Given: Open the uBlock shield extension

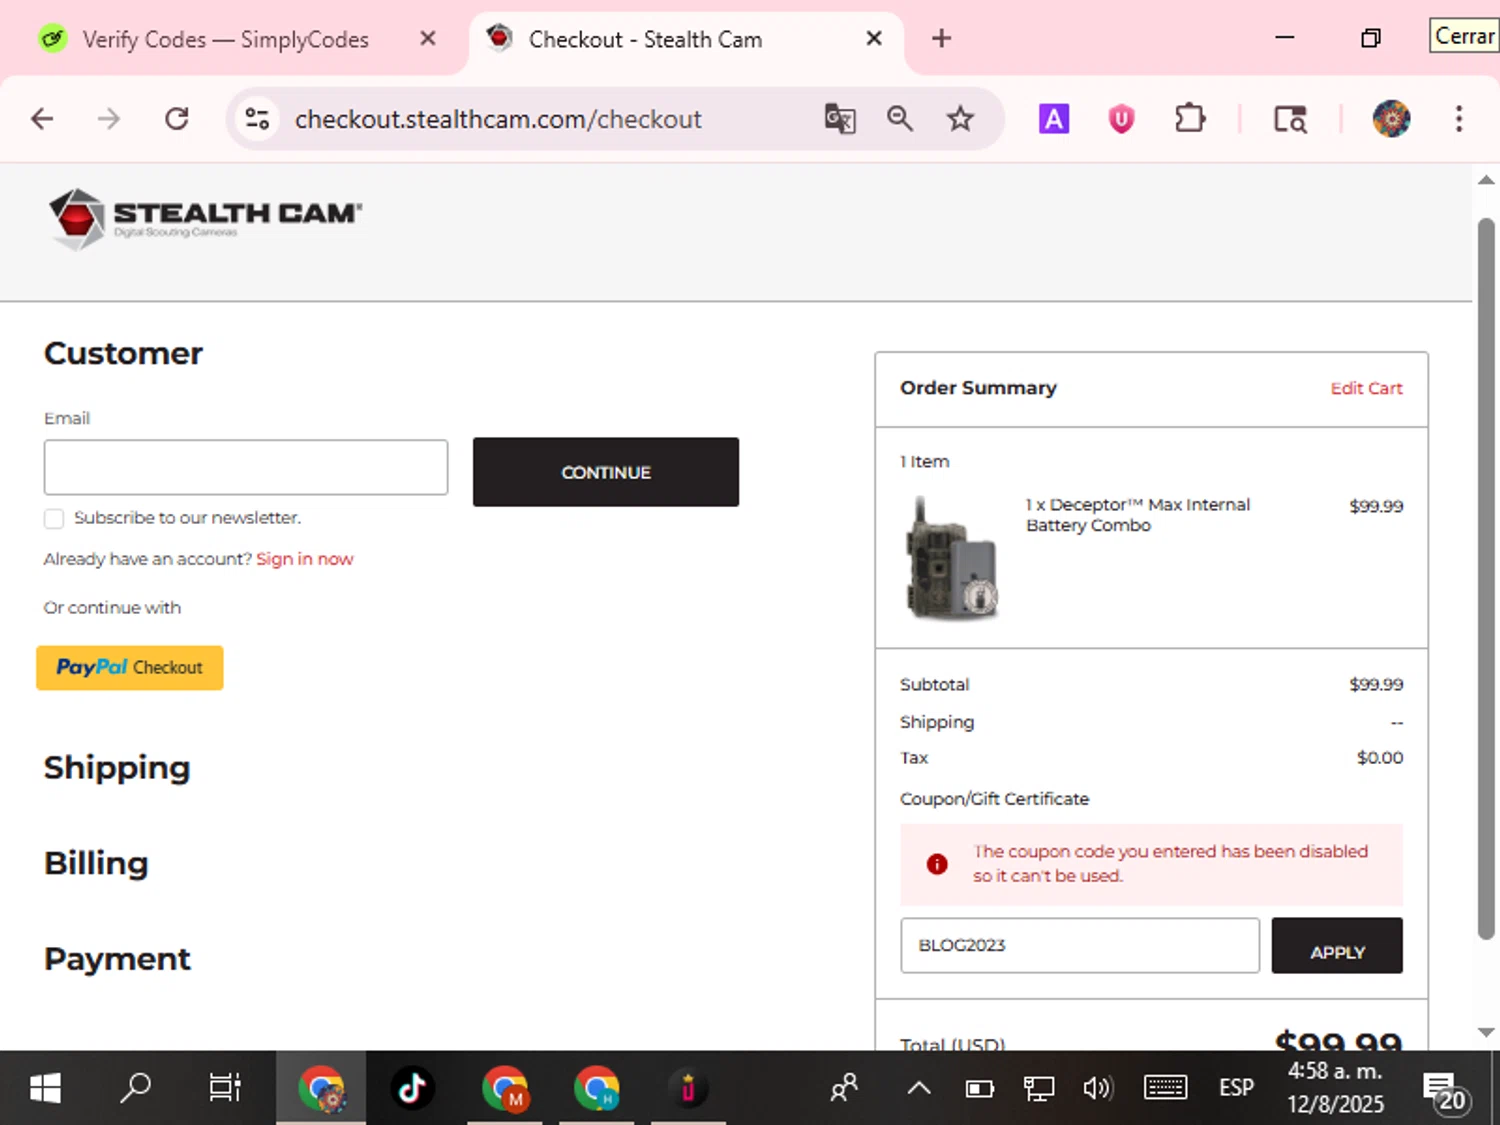Looking at the screenshot, I should pos(1121,119).
